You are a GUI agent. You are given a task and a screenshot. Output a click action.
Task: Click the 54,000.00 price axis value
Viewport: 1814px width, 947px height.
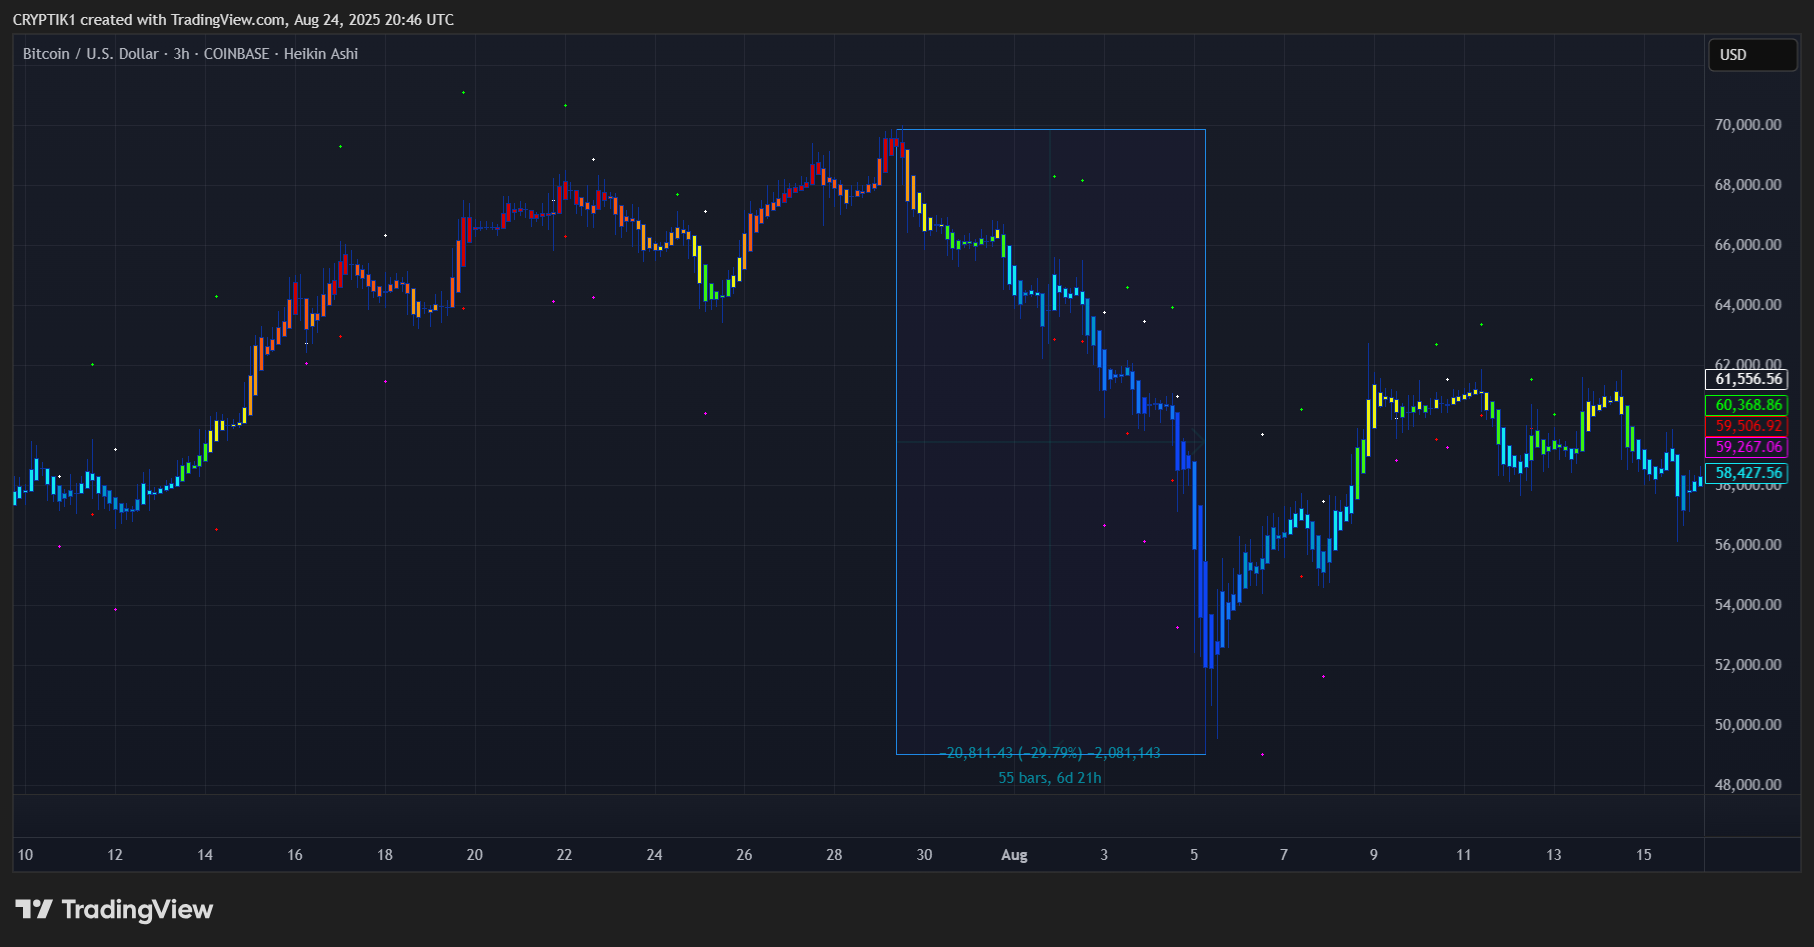click(1748, 605)
